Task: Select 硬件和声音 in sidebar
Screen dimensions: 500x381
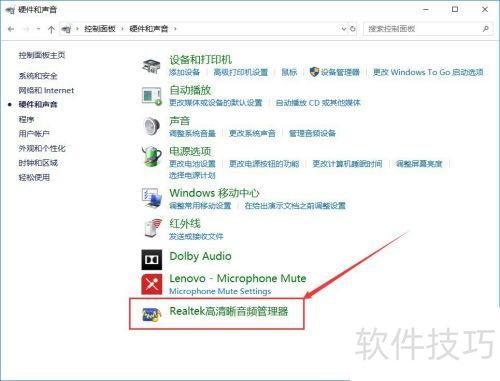Action: (38, 105)
